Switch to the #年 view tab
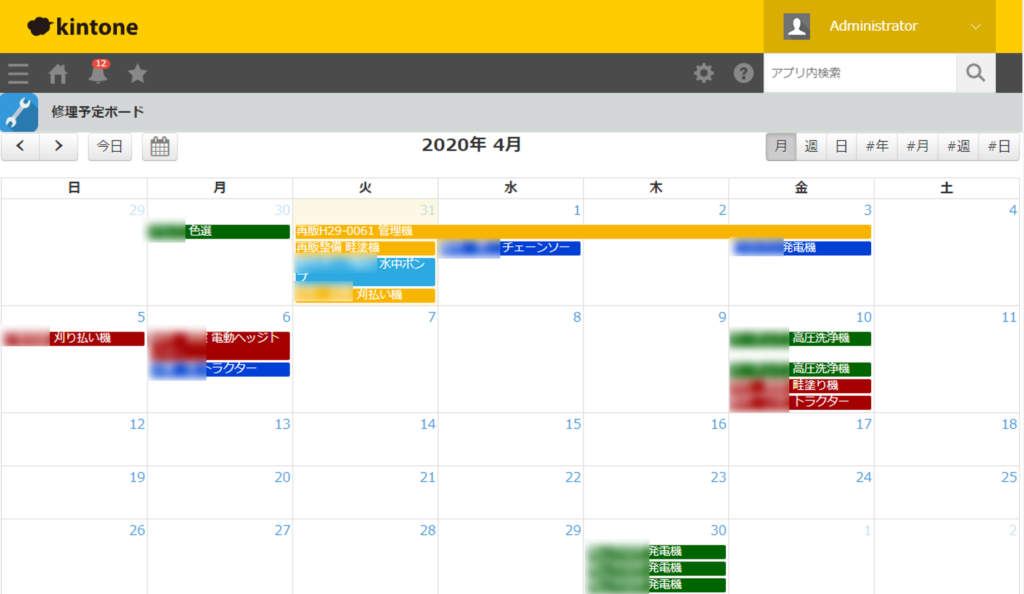The height and width of the screenshot is (594, 1024). tap(877, 146)
